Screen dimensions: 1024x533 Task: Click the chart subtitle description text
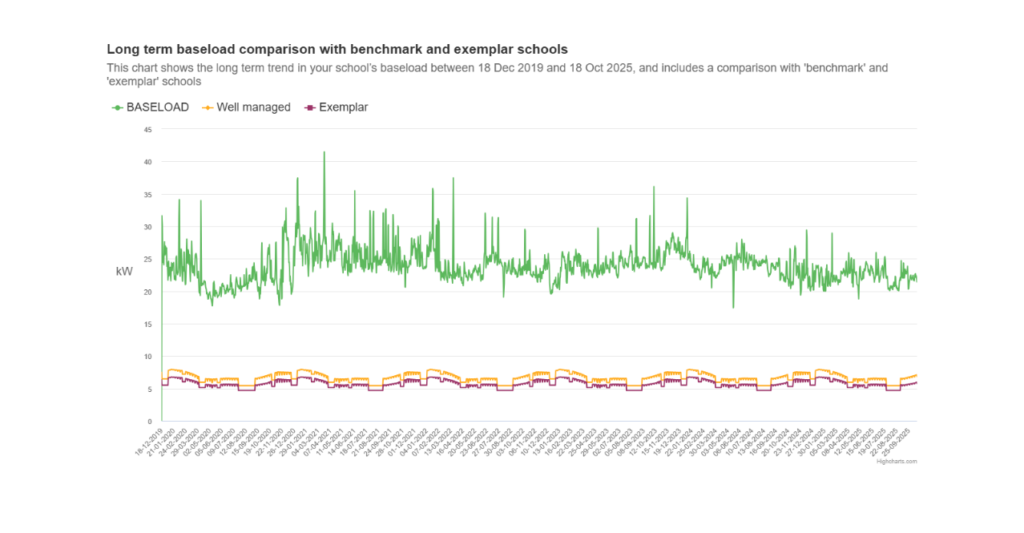[497, 73]
